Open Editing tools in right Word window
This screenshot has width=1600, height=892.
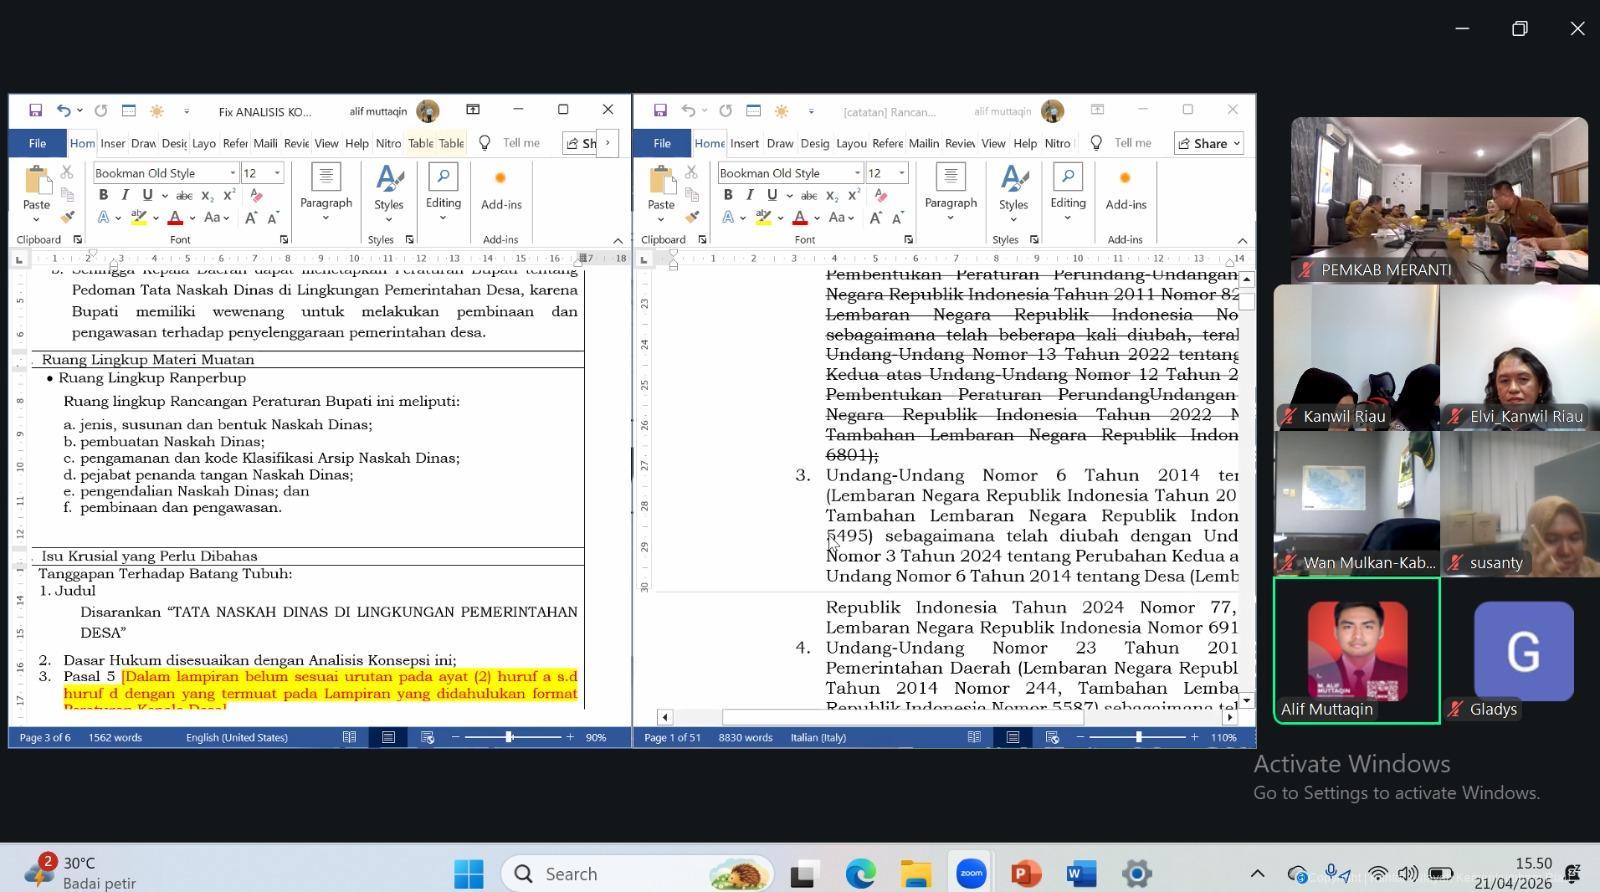(x=1067, y=186)
